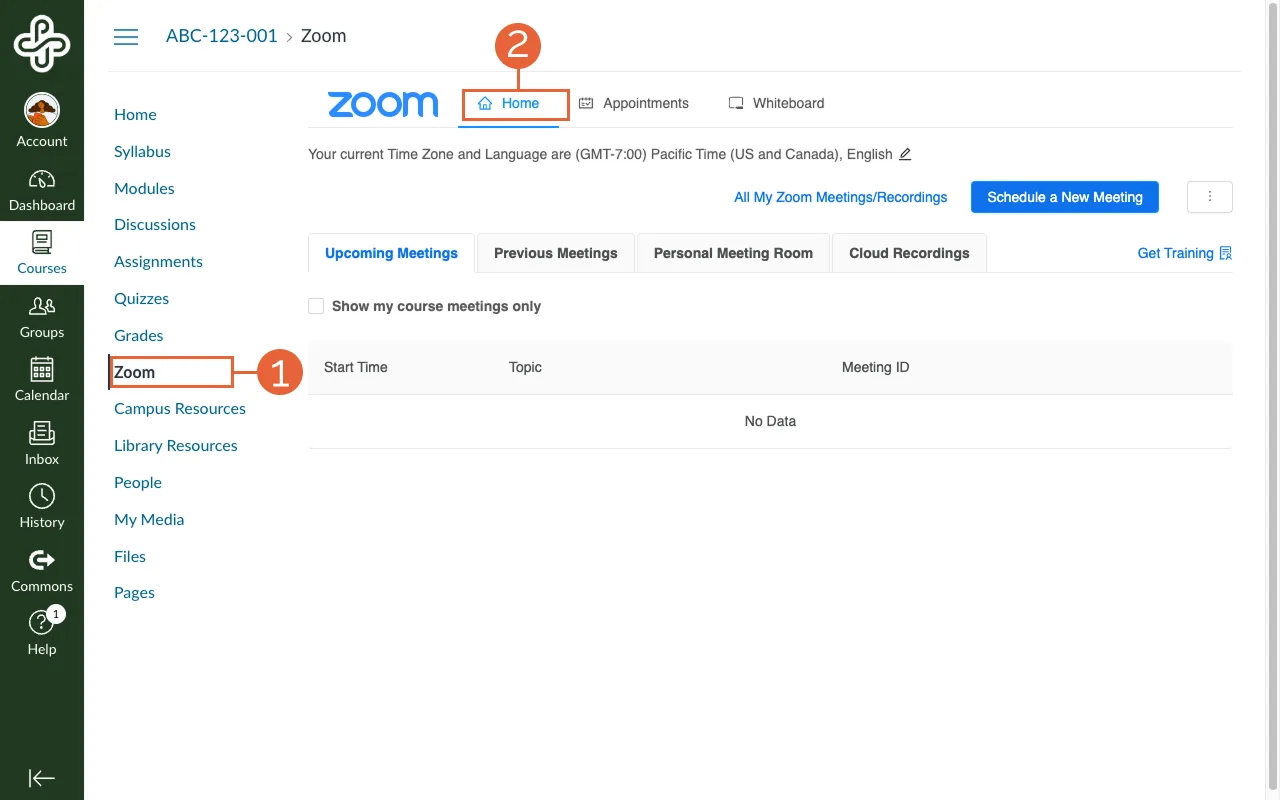The width and height of the screenshot is (1280, 800).
Task: Open the Syllabus course link
Action: point(142,152)
